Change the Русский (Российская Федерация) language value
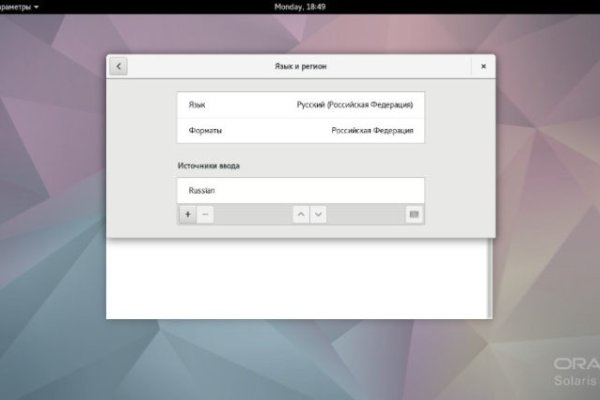This screenshot has height=400, width=600. tap(354, 104)
